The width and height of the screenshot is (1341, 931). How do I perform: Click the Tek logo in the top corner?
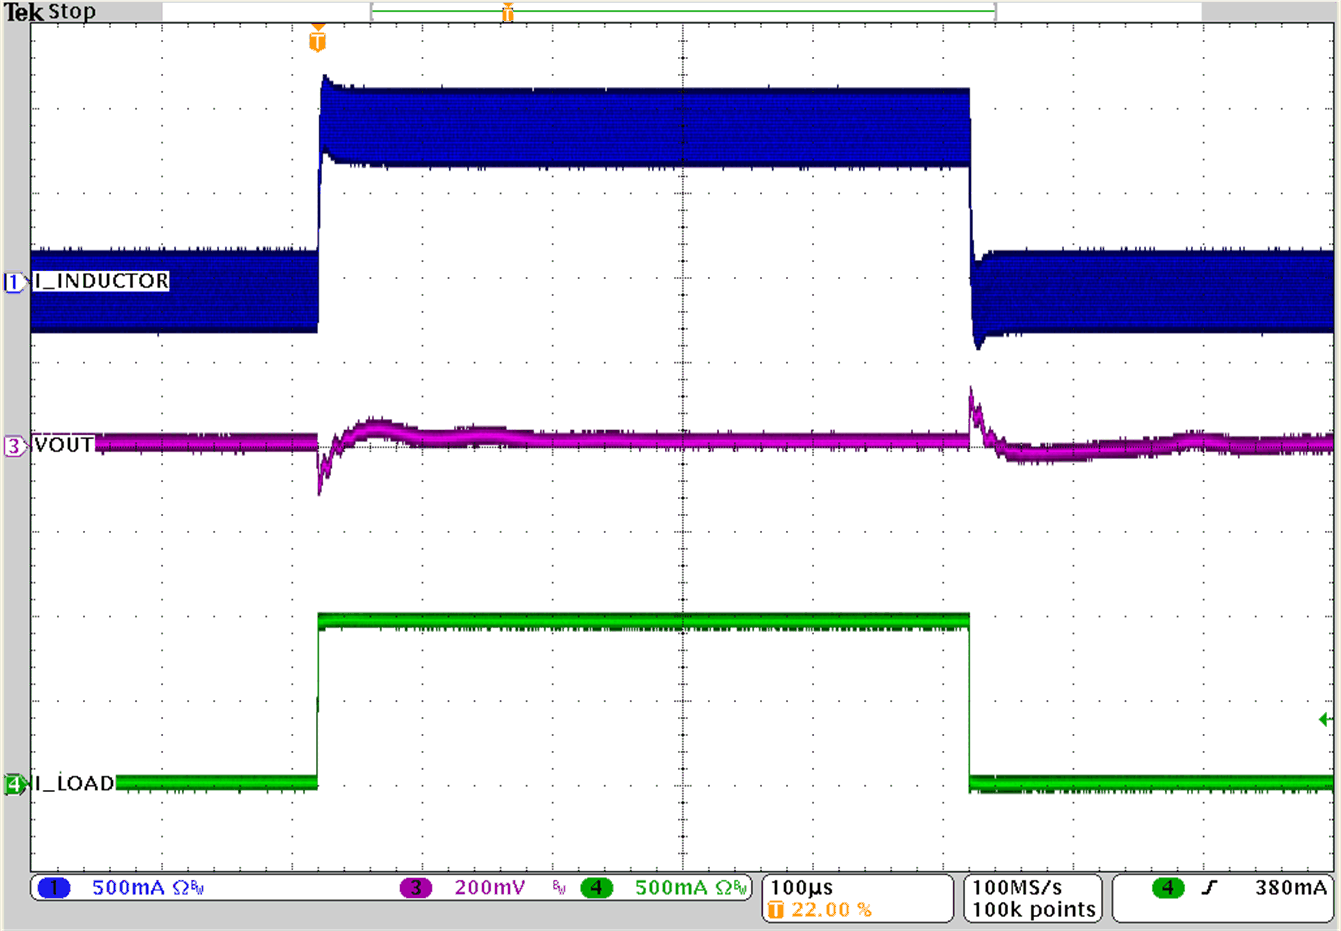pos(24,12)
